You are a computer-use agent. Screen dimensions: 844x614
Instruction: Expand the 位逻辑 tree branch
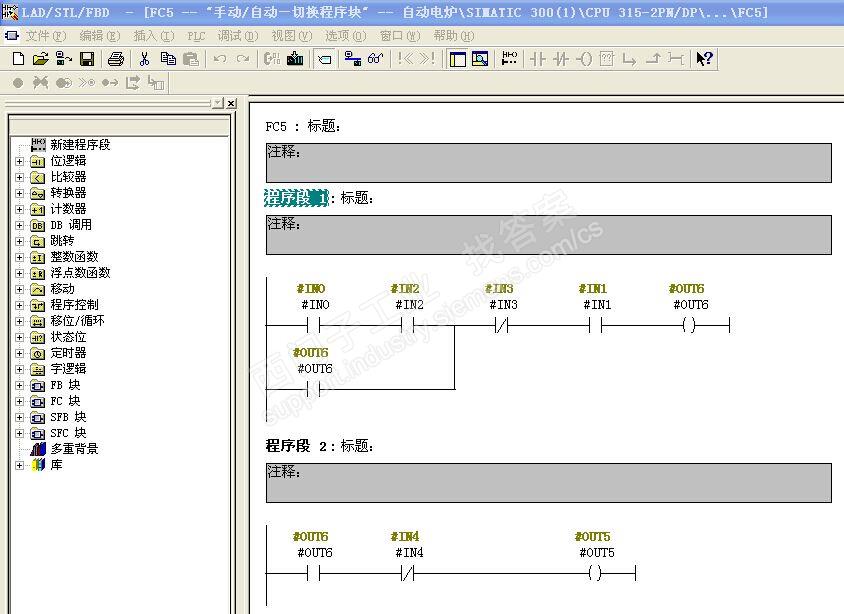[x=21, y=160]
